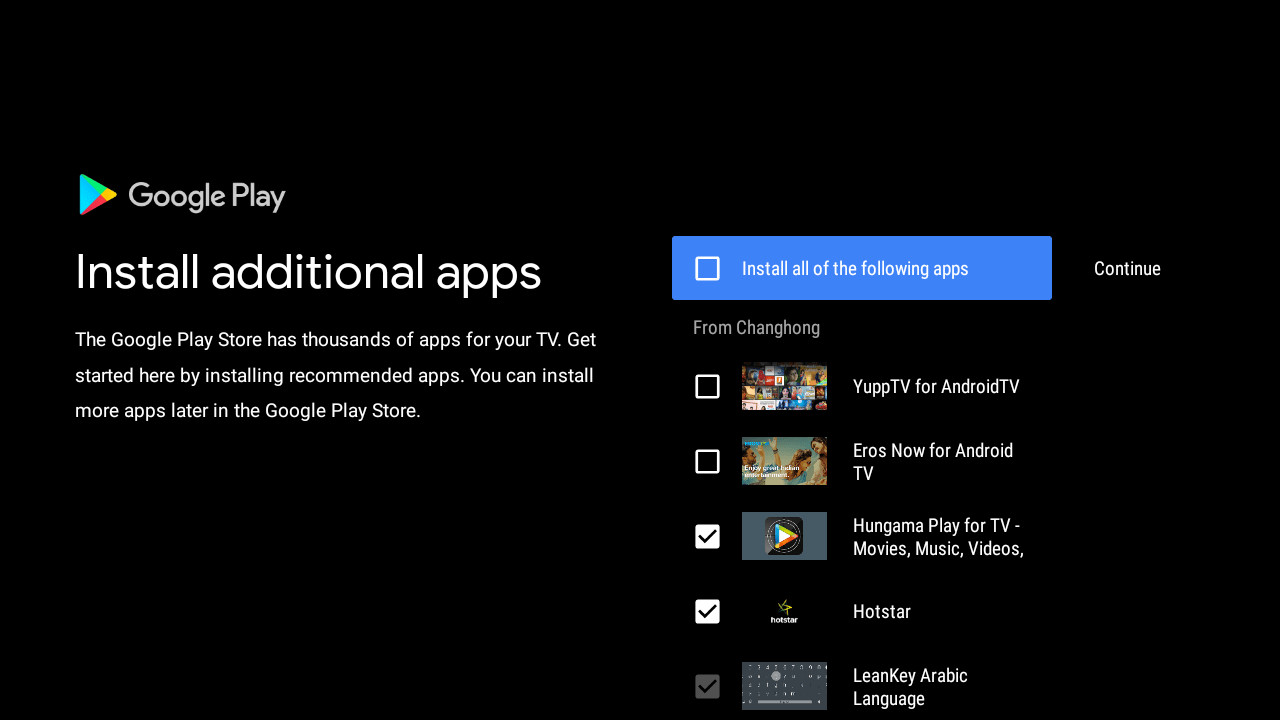Click the 'Hotstar' app name
1280x720 pixels.
(881, 611)
